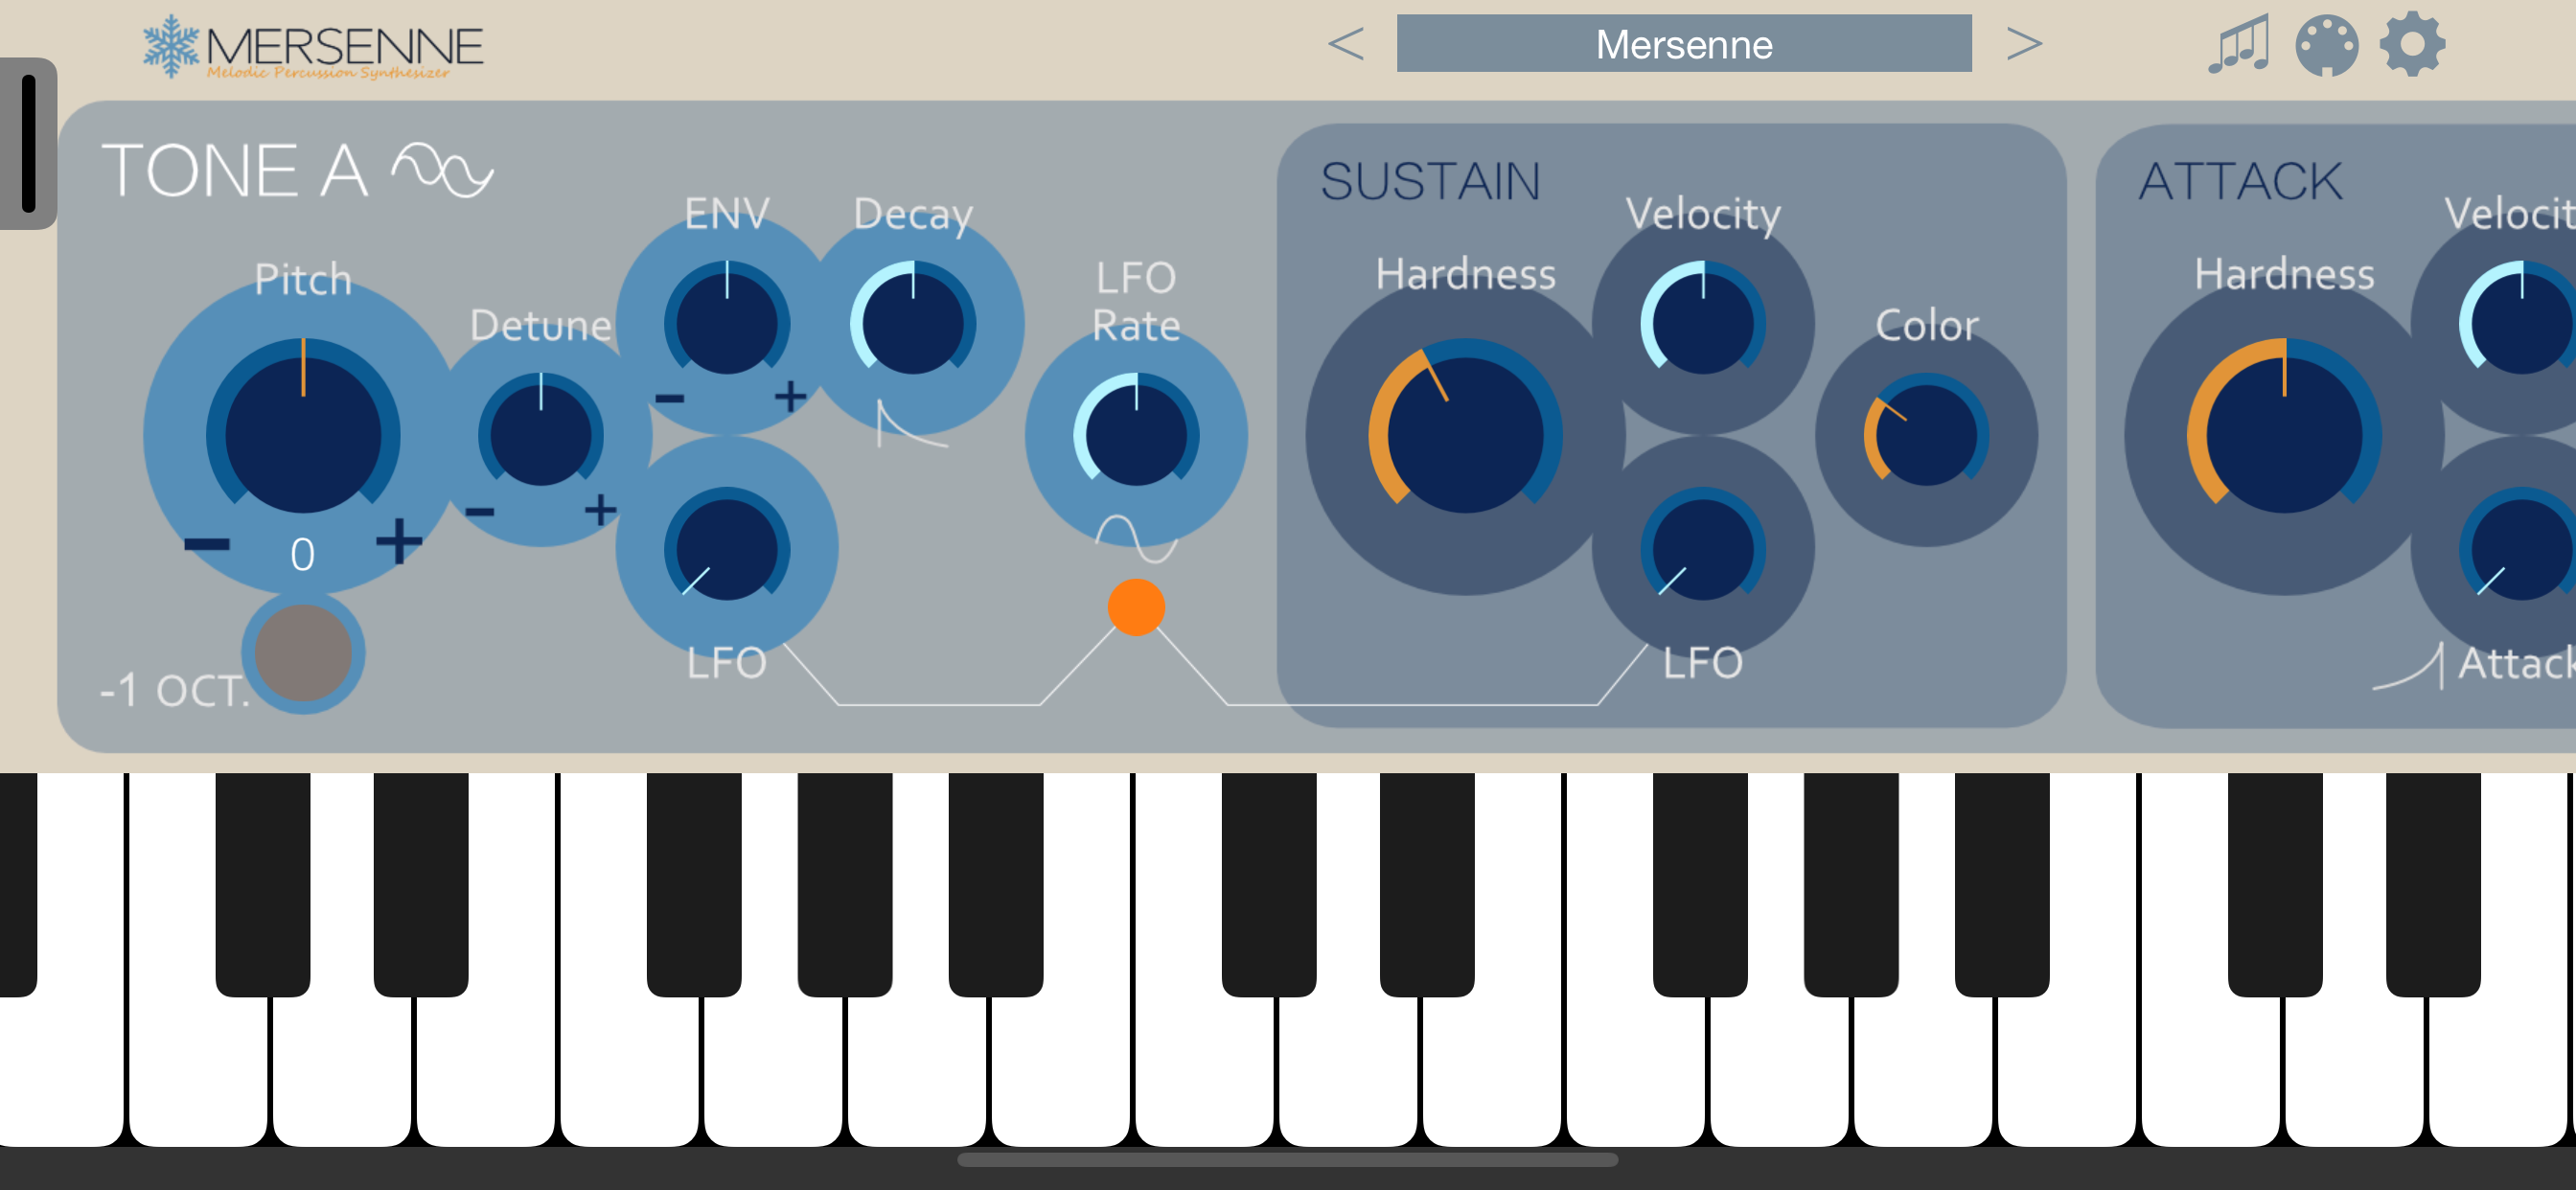Open the settings gear icon
This screenshot has height=1190, width=2576.
tap(2412, 44)
